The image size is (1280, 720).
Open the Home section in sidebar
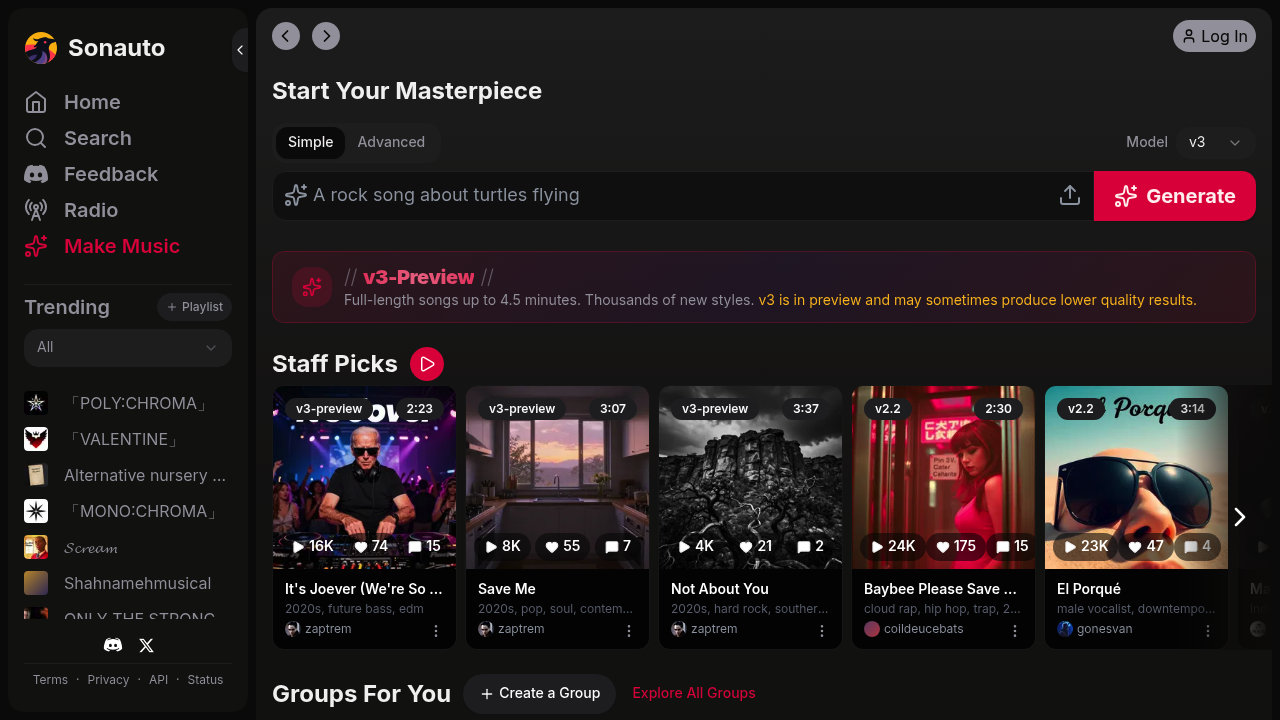(92, 102)
